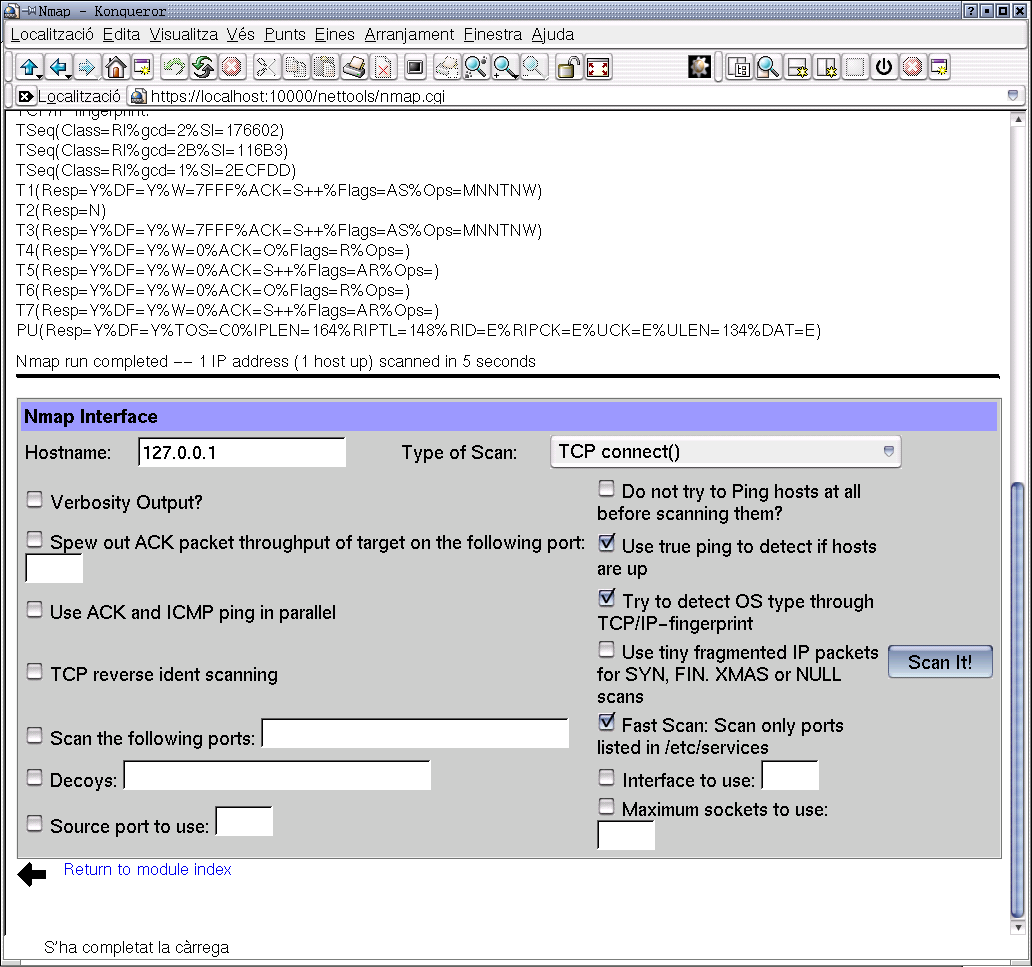This screenshot has width=1032, height=967.
Task: Click the security padlock icon
Action: tap(568, 67)
